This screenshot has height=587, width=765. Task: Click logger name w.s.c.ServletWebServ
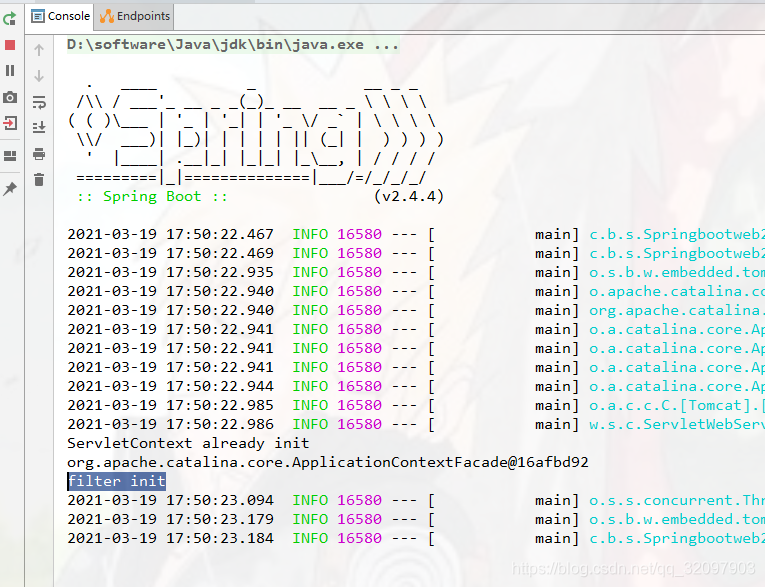[677, 425]
